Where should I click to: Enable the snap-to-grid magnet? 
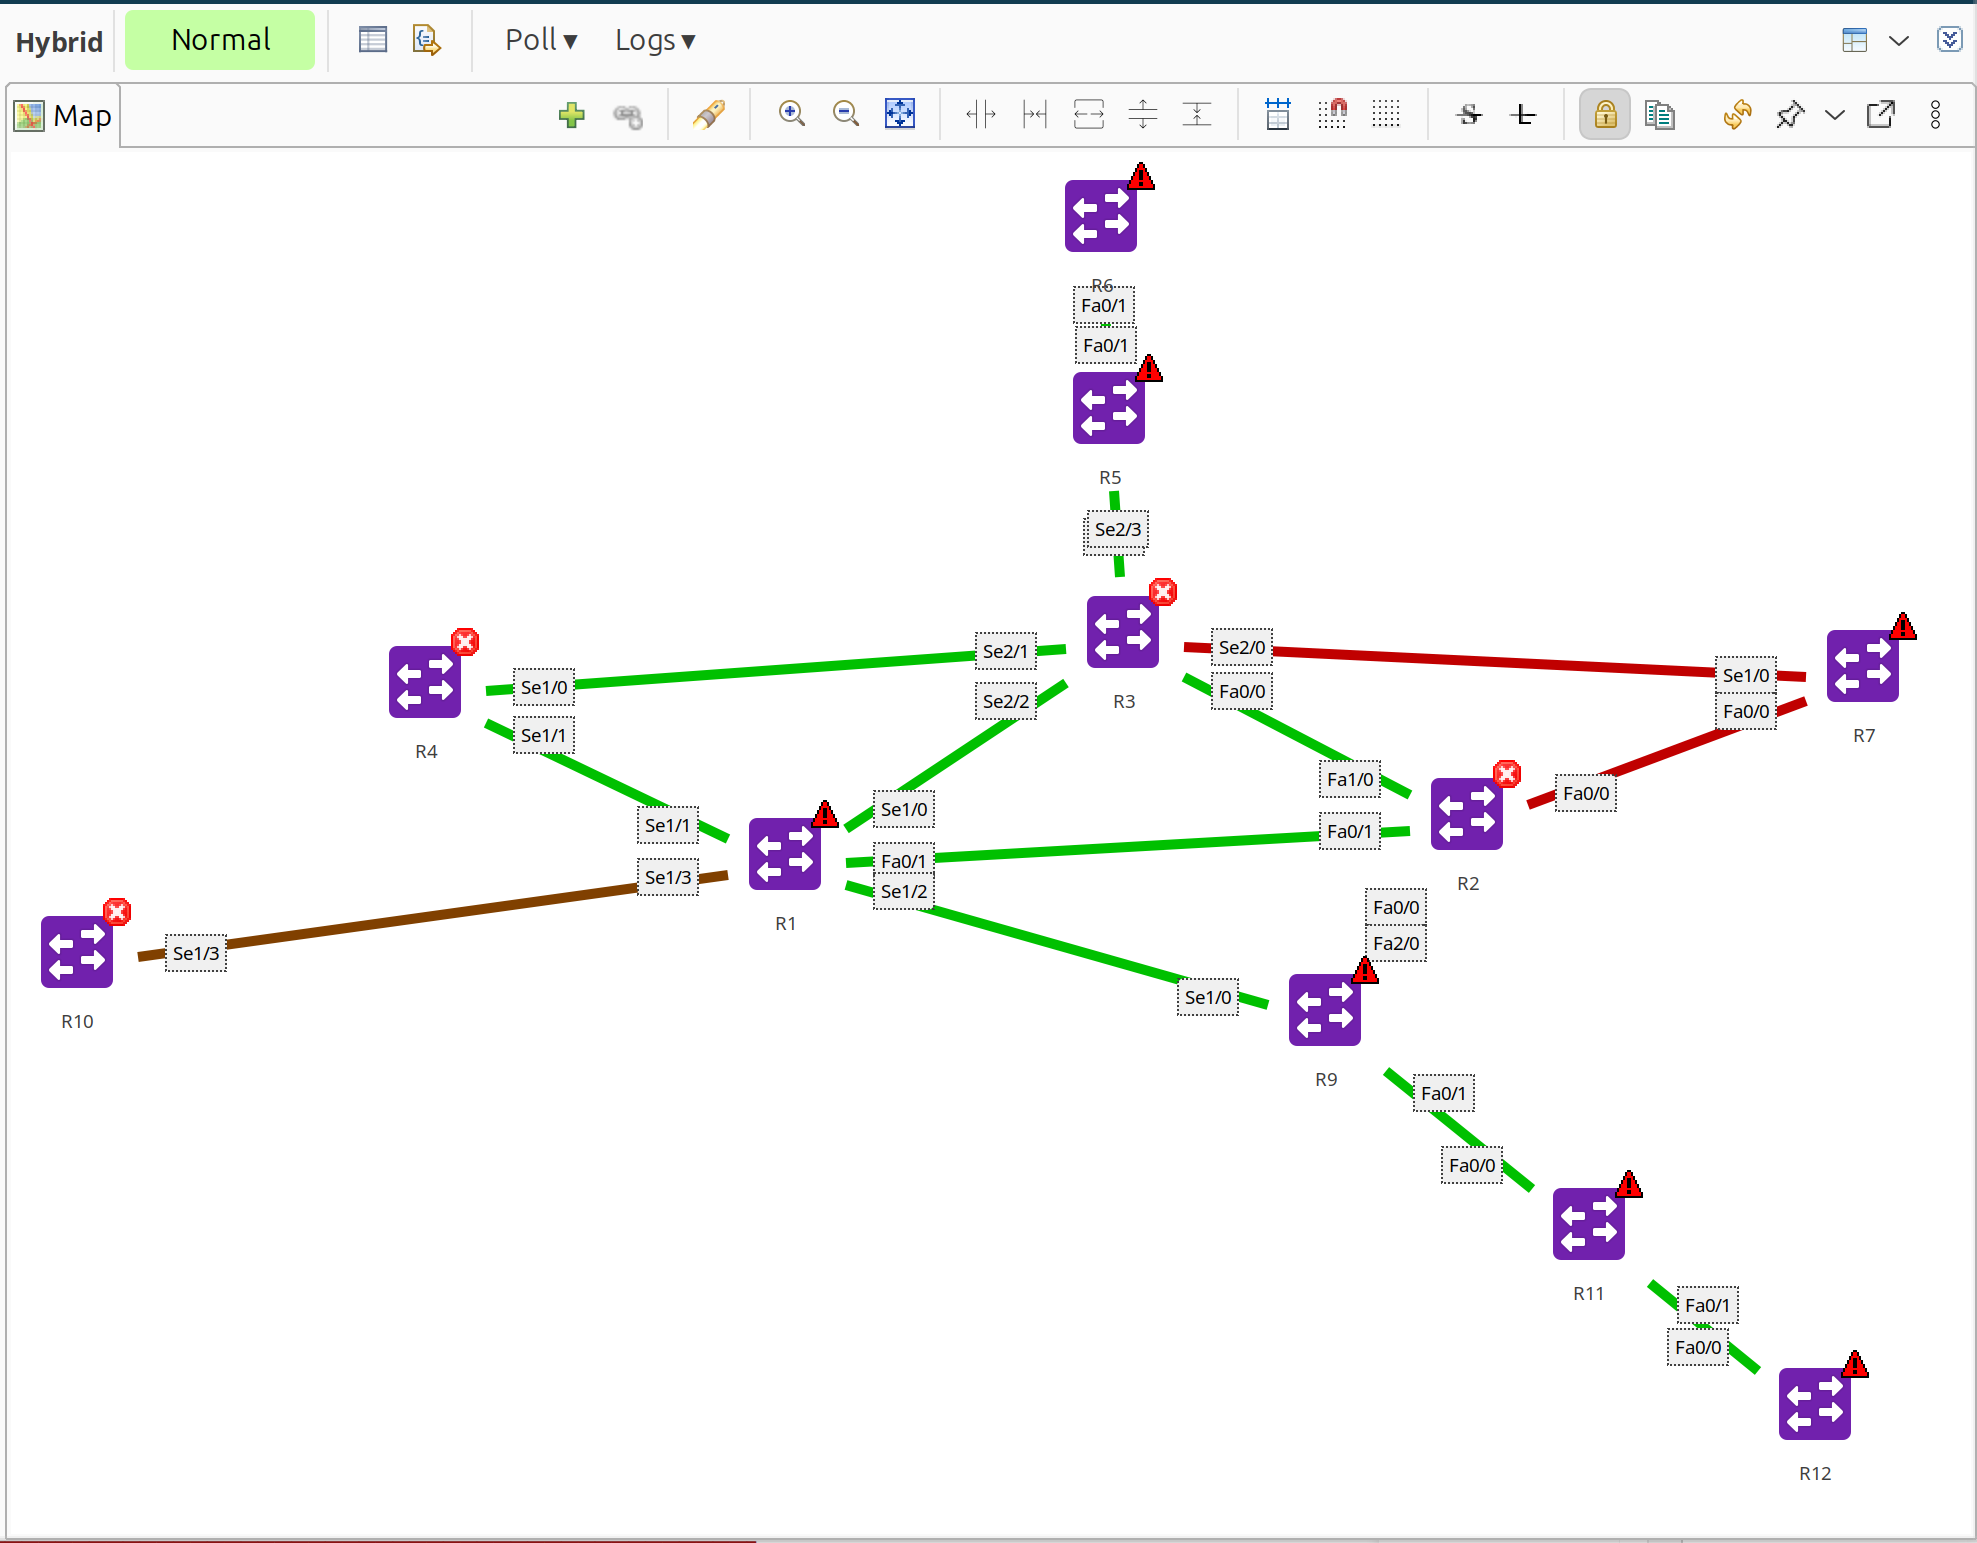[1332, 114]
